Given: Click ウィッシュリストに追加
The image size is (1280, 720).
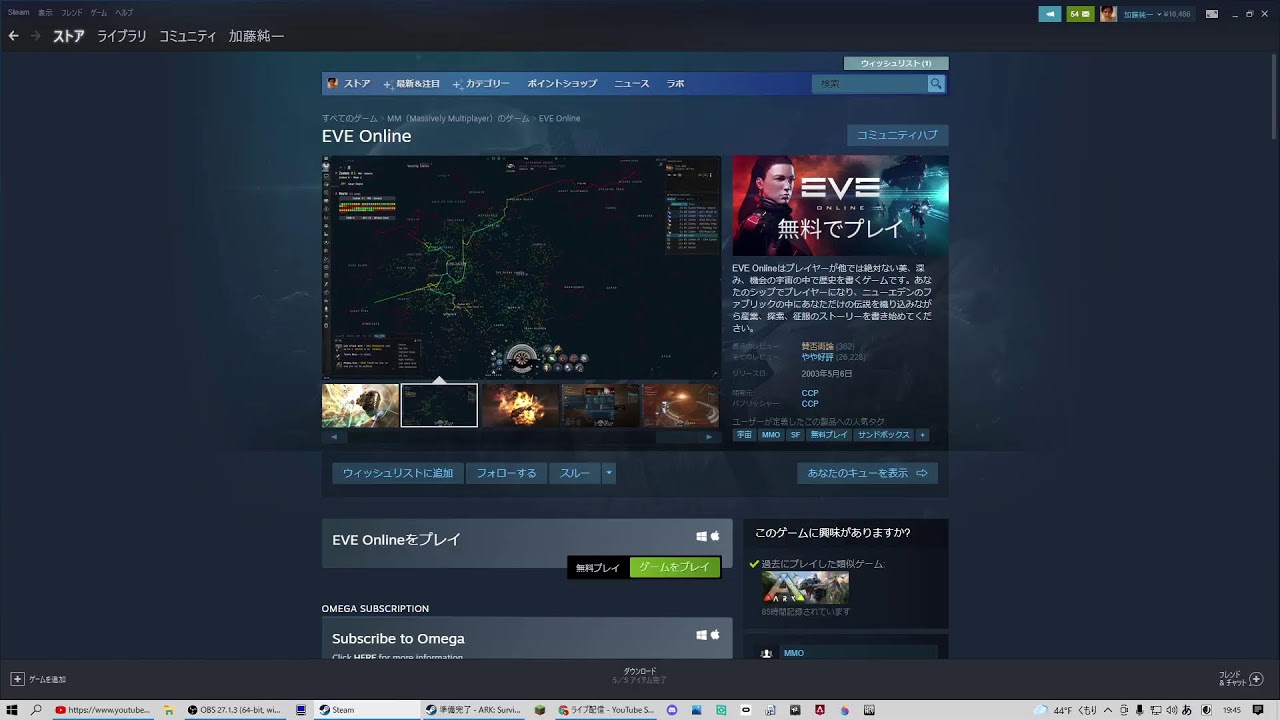Looking at the screenshot, I should coord(398,473).
